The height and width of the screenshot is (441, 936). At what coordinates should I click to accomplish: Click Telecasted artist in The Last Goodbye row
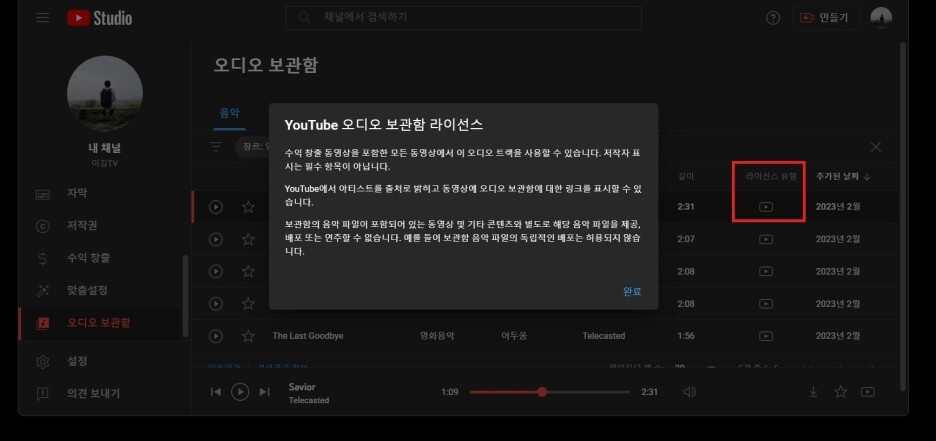point(604,336)
